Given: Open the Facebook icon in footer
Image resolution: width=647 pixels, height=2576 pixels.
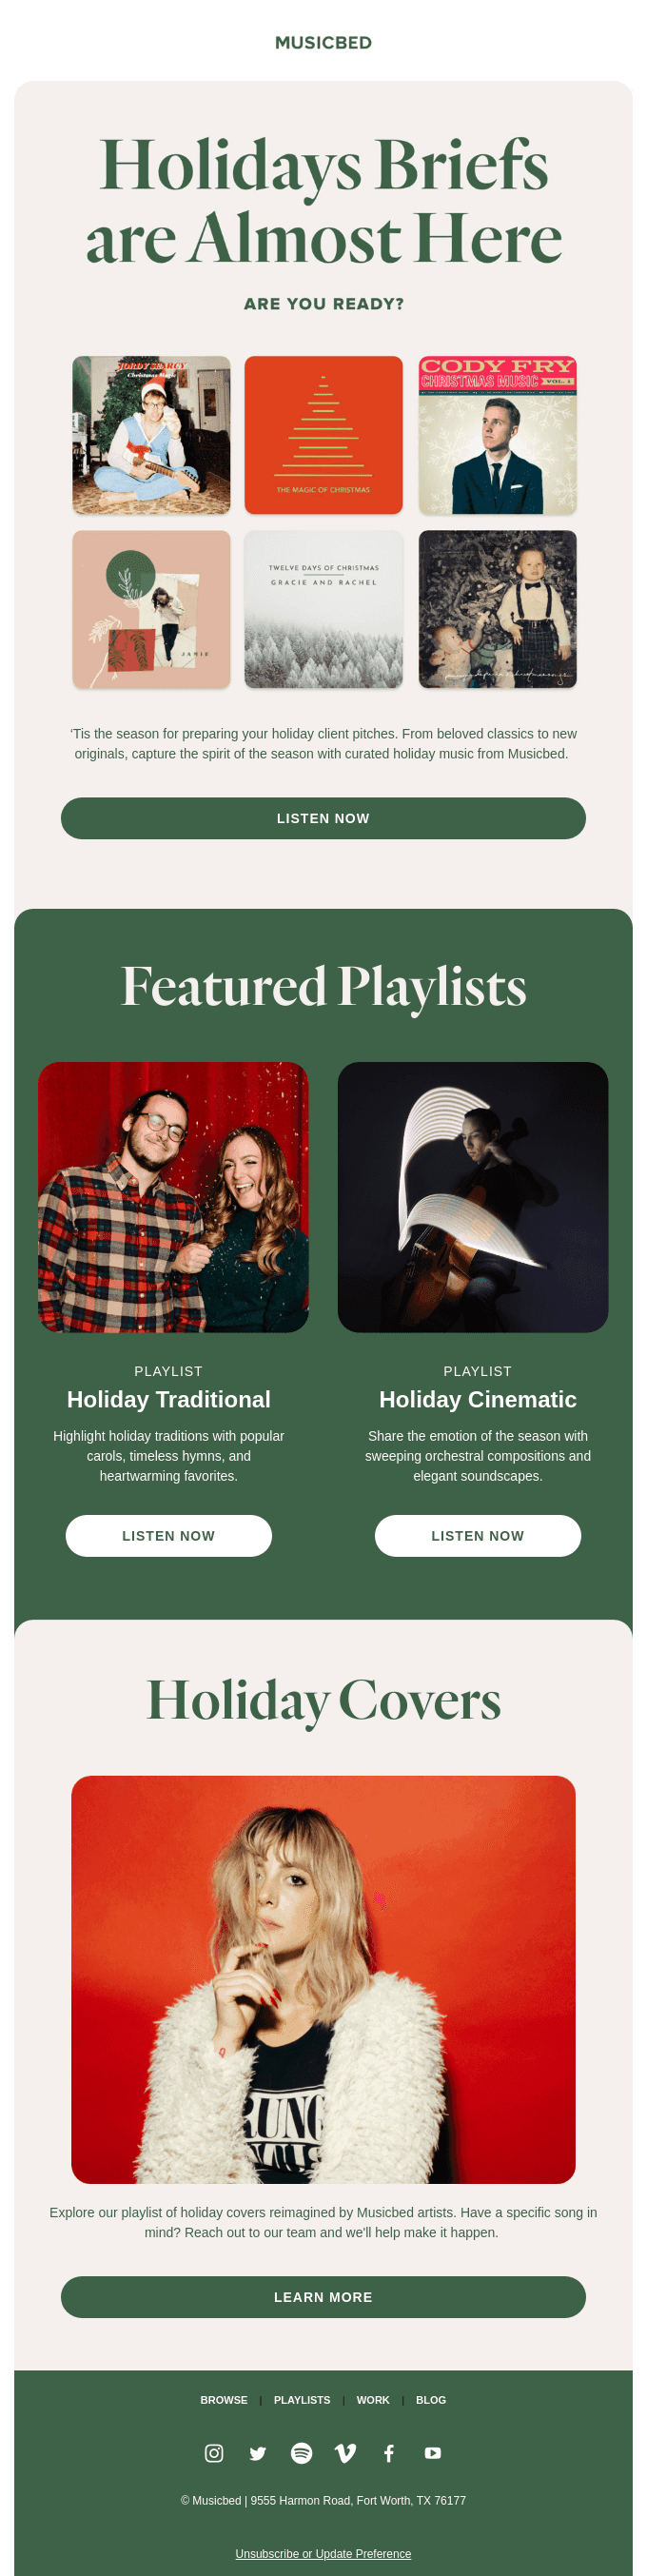Looking at the screenshot, I should click(x=389, y=2452).
